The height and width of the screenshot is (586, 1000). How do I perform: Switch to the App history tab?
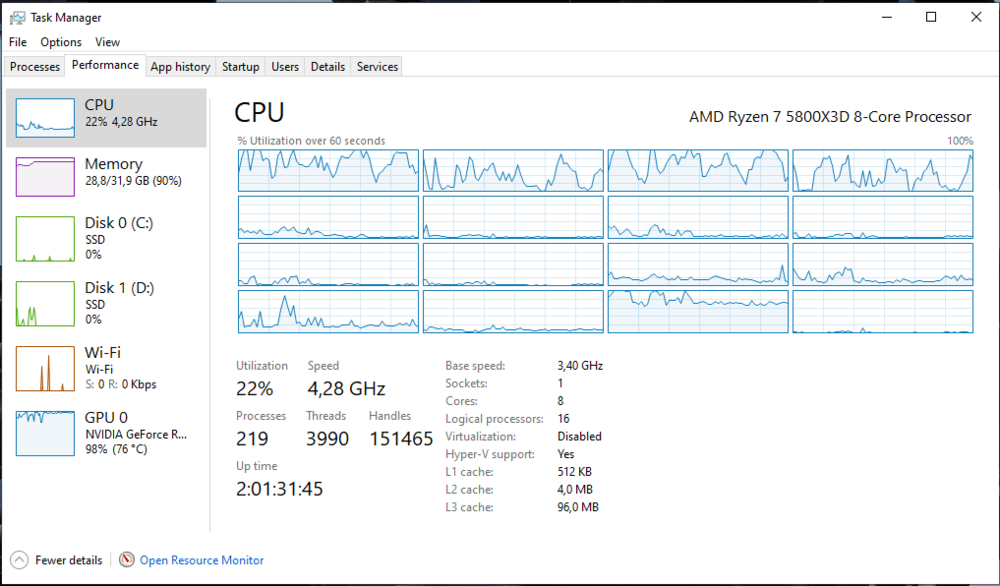(180, 67)
